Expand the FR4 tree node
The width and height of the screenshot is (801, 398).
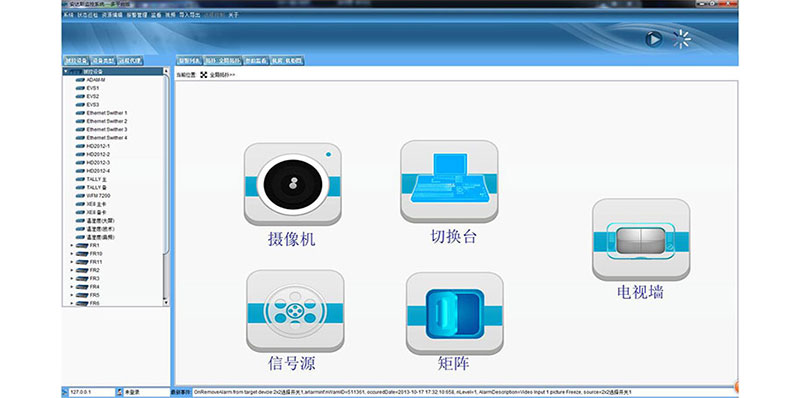(72, 287)
